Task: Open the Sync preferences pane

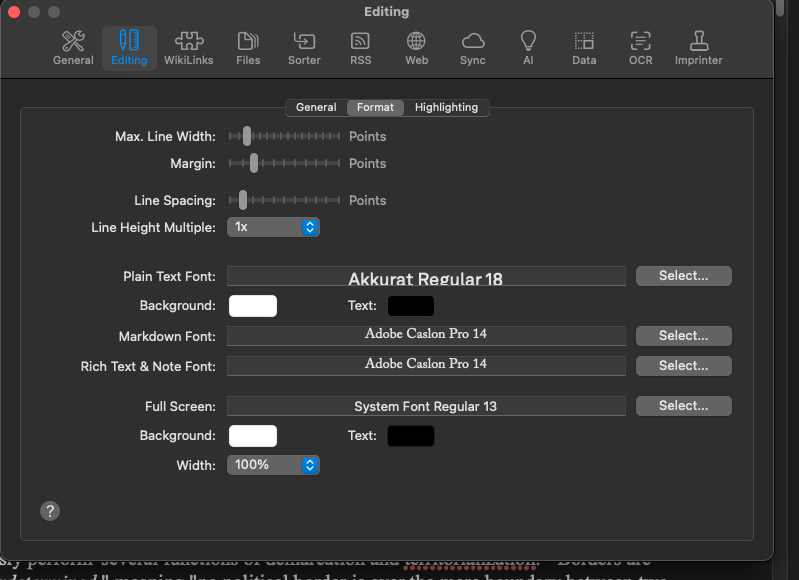Action: pos(472,47)
